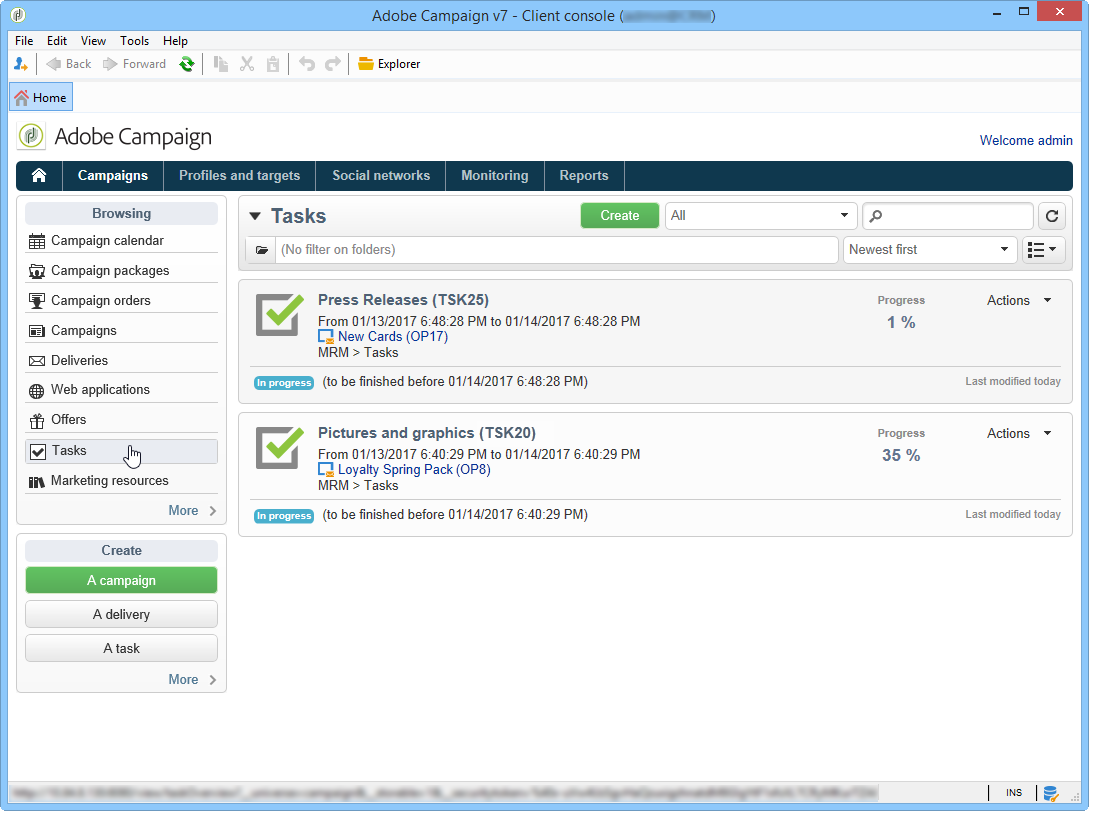Open Loyalty Spring Pack (OP8) link

[414, 470]
